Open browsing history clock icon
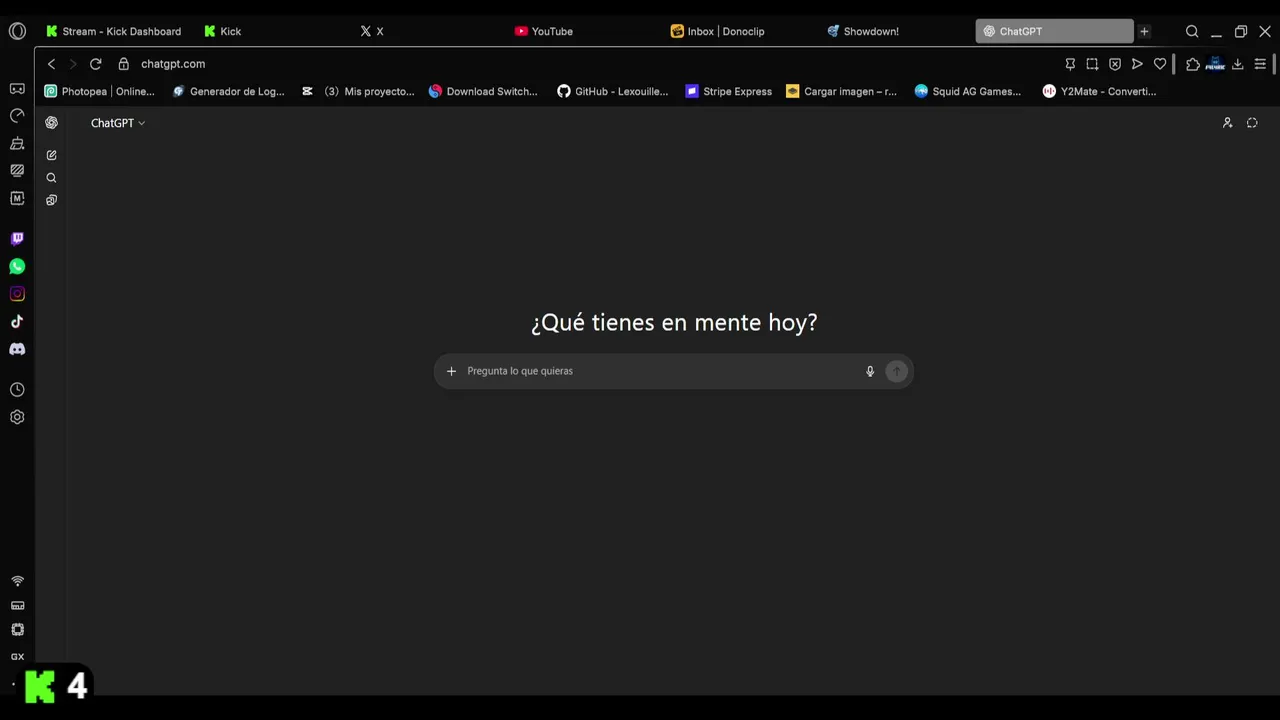1280x720 pixels. click(x=17, y=389)
